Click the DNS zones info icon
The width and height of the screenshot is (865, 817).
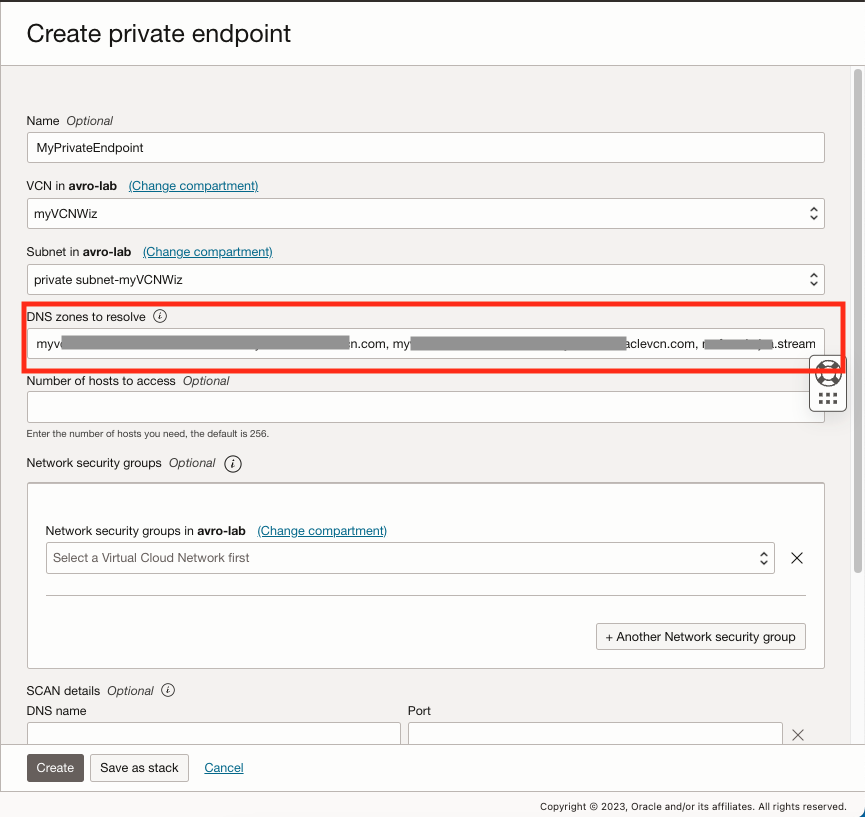[160, 317]
